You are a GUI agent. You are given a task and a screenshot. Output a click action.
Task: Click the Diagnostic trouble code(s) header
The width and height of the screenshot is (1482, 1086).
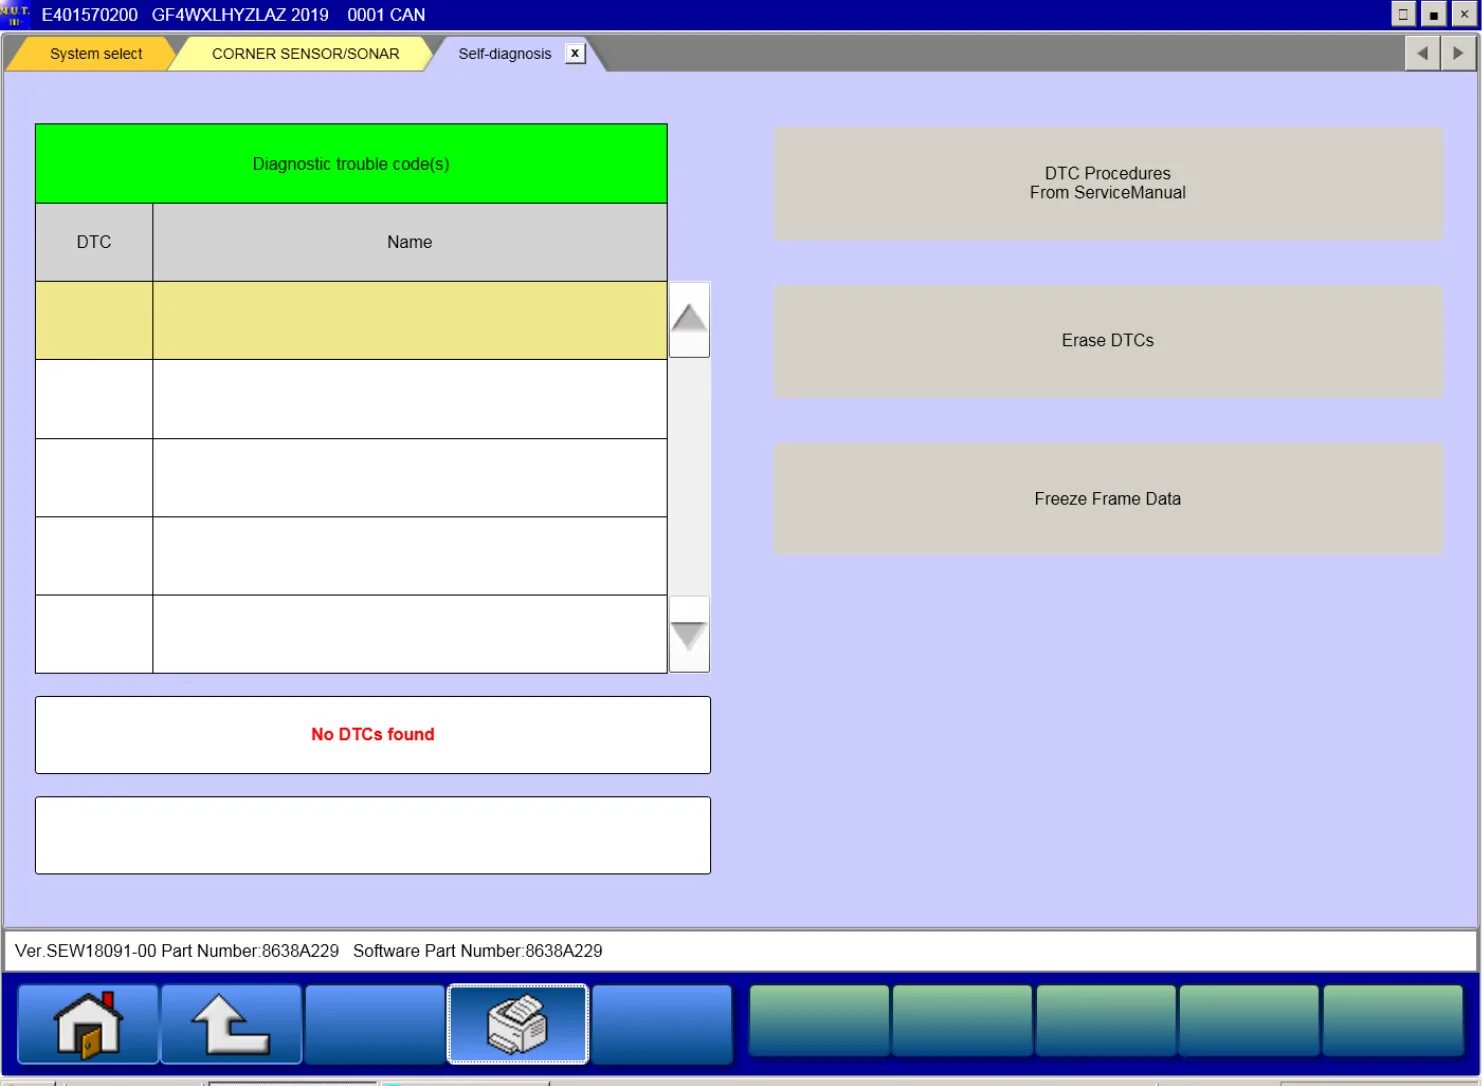pyautogui.click(x=351, y=164)
